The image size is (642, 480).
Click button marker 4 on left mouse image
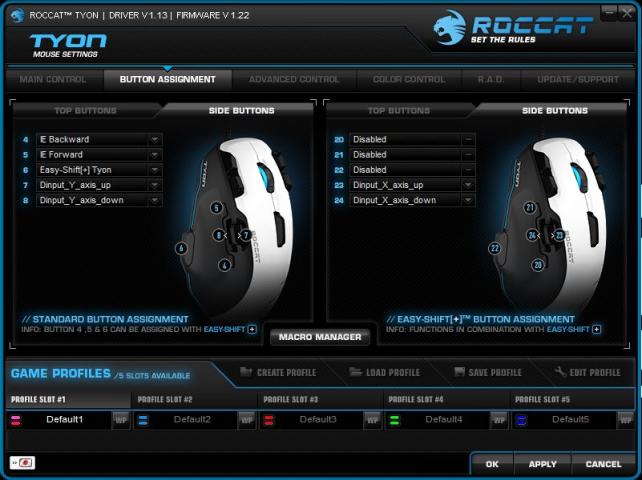point(224,265)
